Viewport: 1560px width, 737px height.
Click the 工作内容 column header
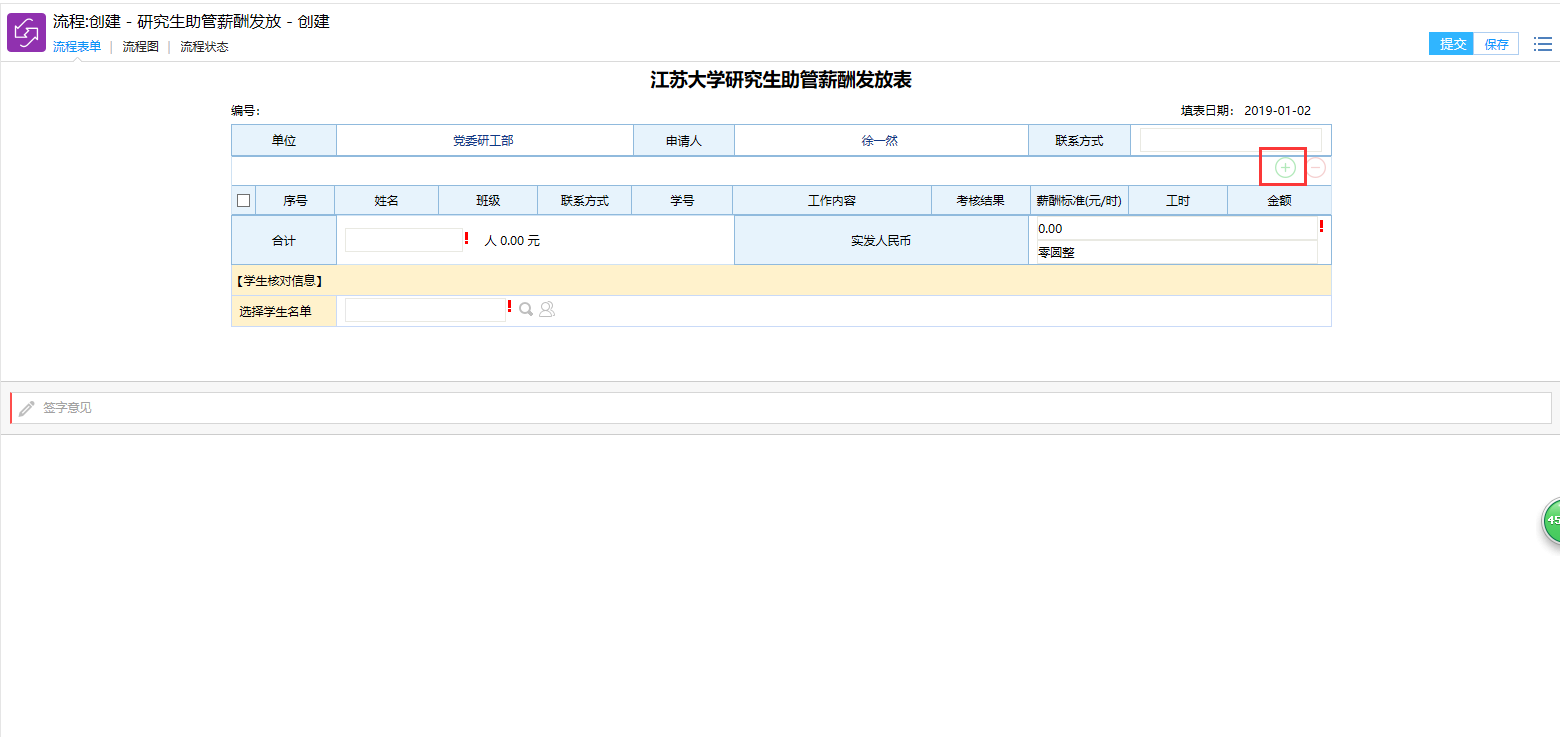point(832,200)
